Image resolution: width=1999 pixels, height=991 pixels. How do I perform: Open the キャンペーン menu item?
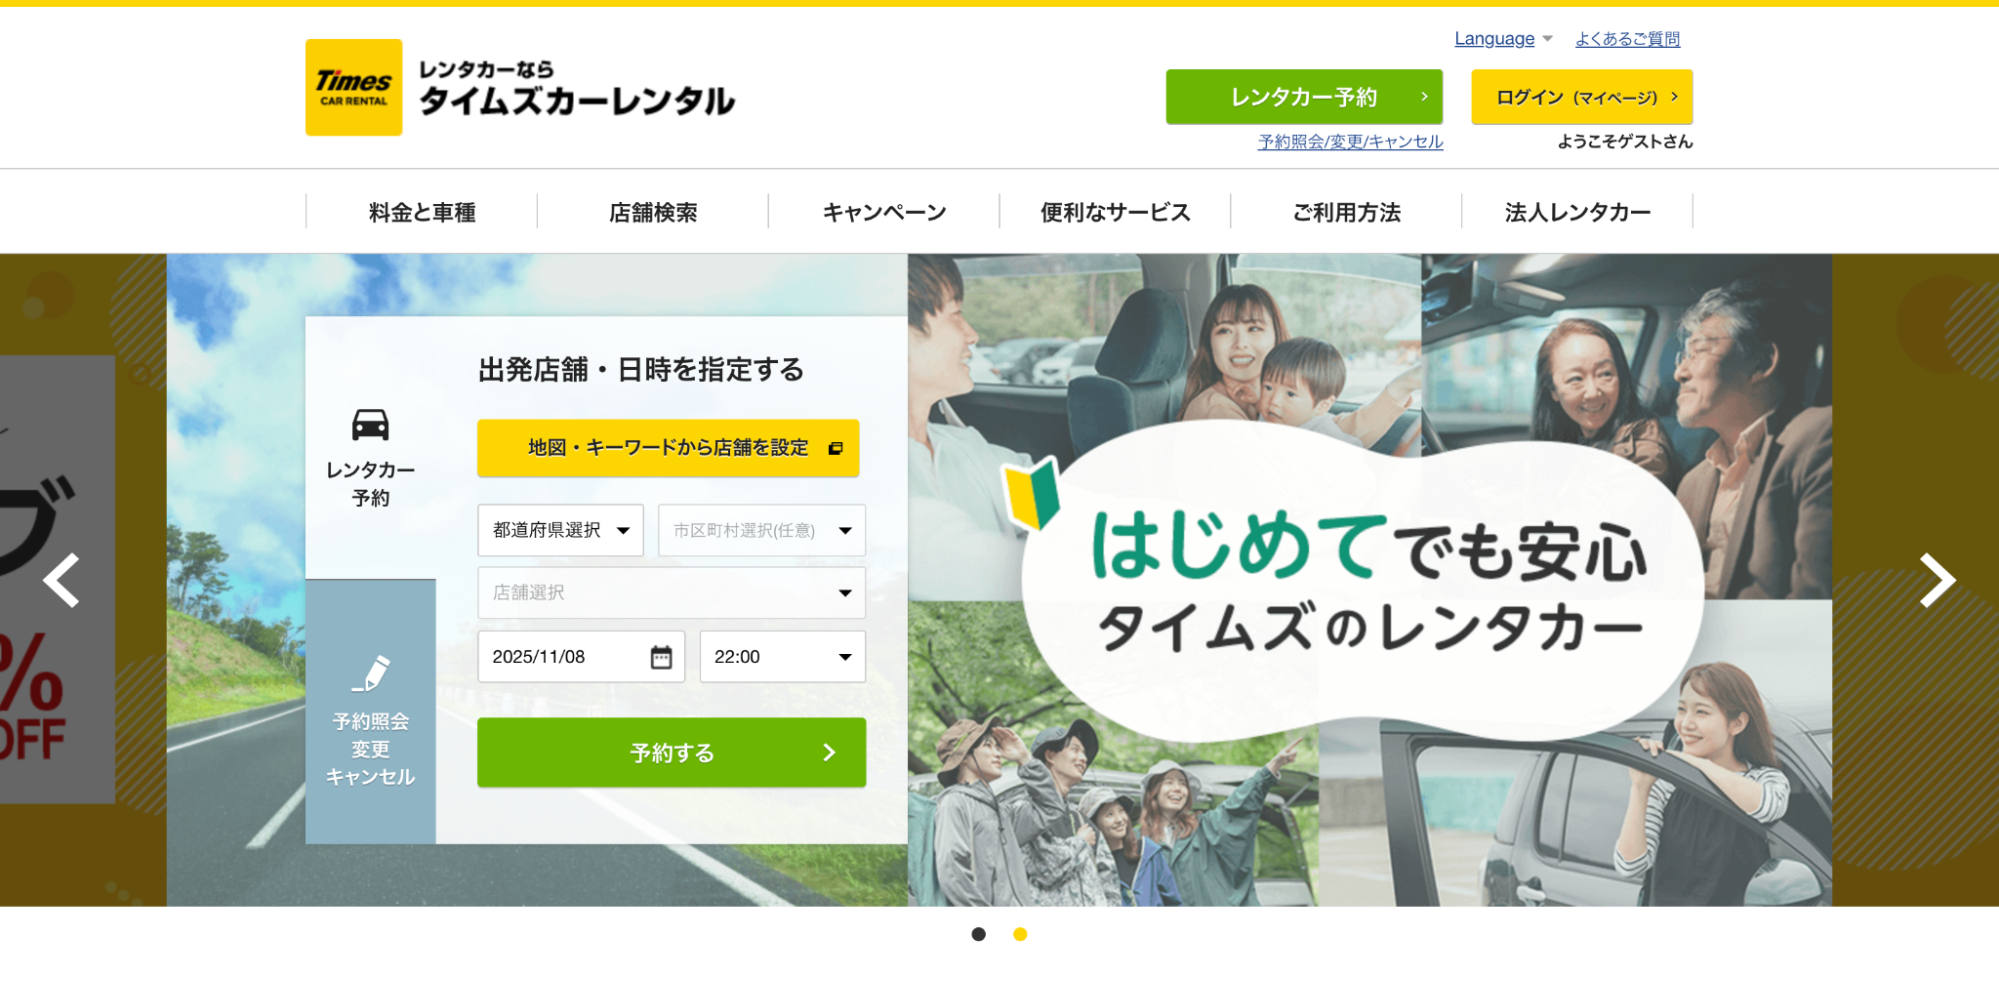coord(884,212)
